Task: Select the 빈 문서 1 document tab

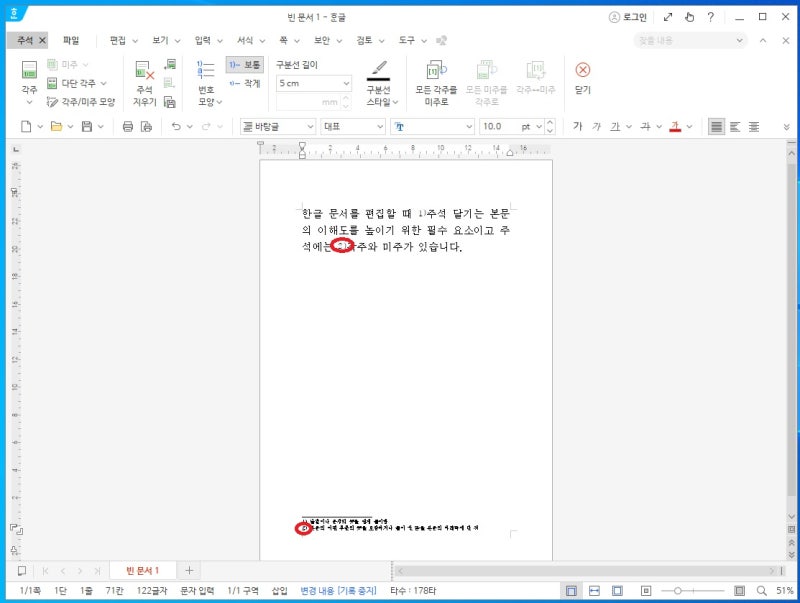Action: point(143,570)
